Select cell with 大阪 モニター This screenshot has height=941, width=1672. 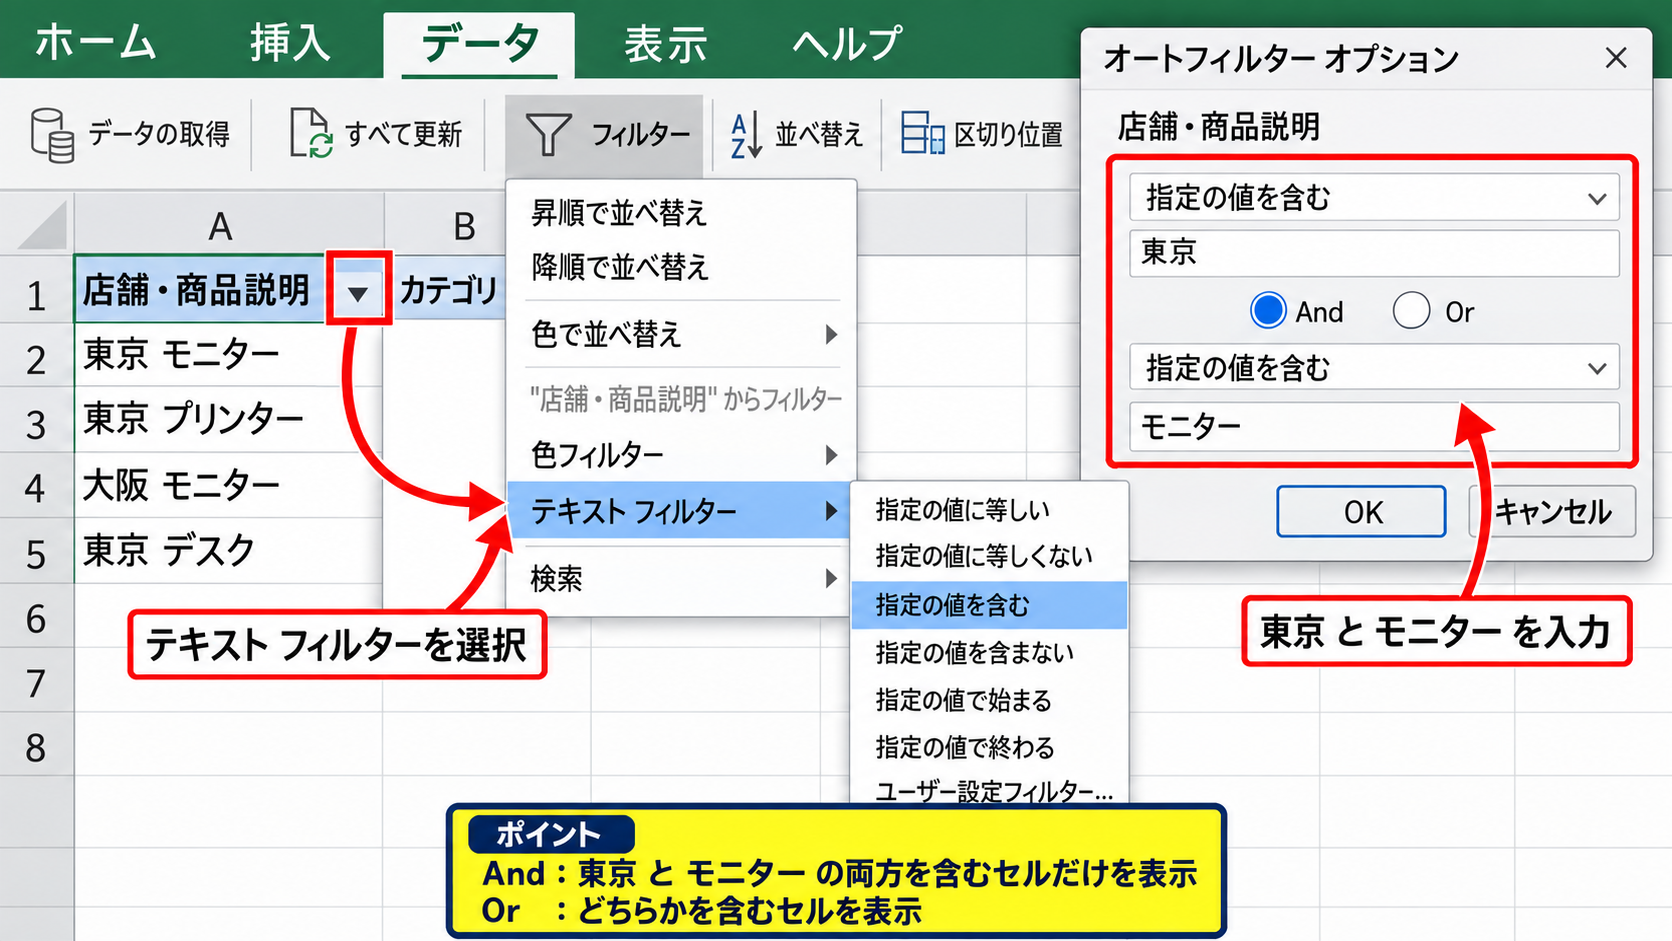pyautogui.click(x=228, y=485)
